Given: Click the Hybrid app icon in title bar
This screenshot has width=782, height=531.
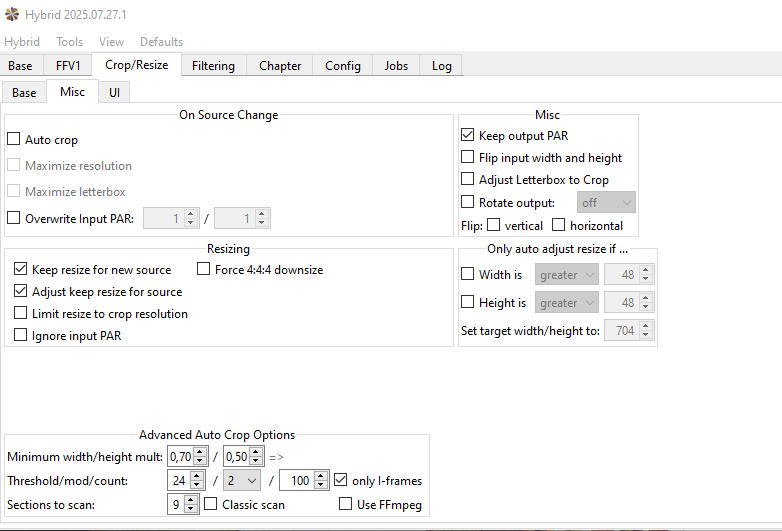Looking at the screenshot, I should click(12, 15).
